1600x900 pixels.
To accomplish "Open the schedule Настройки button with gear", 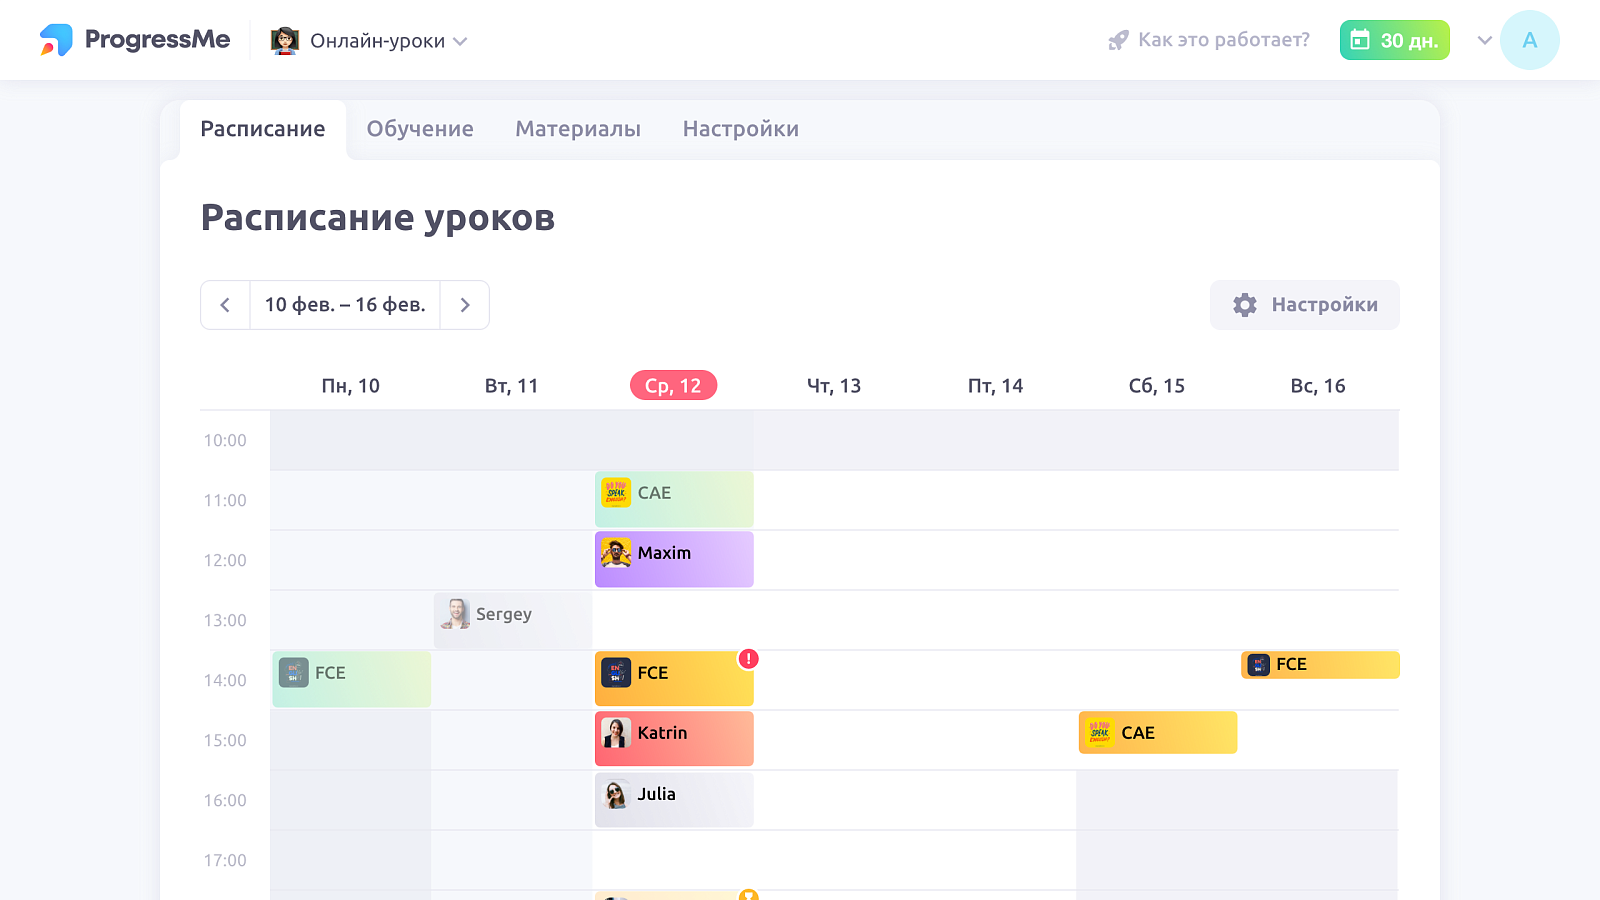I will 1305,305.
